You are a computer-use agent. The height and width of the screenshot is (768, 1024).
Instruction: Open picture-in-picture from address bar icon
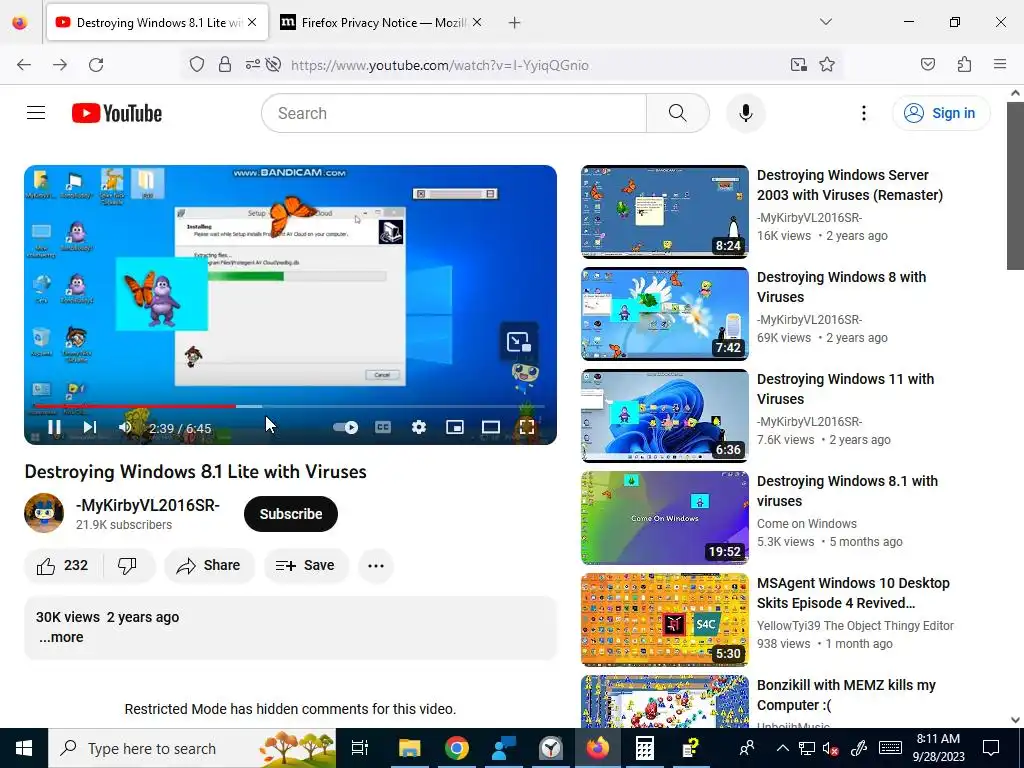pos(799,65)
